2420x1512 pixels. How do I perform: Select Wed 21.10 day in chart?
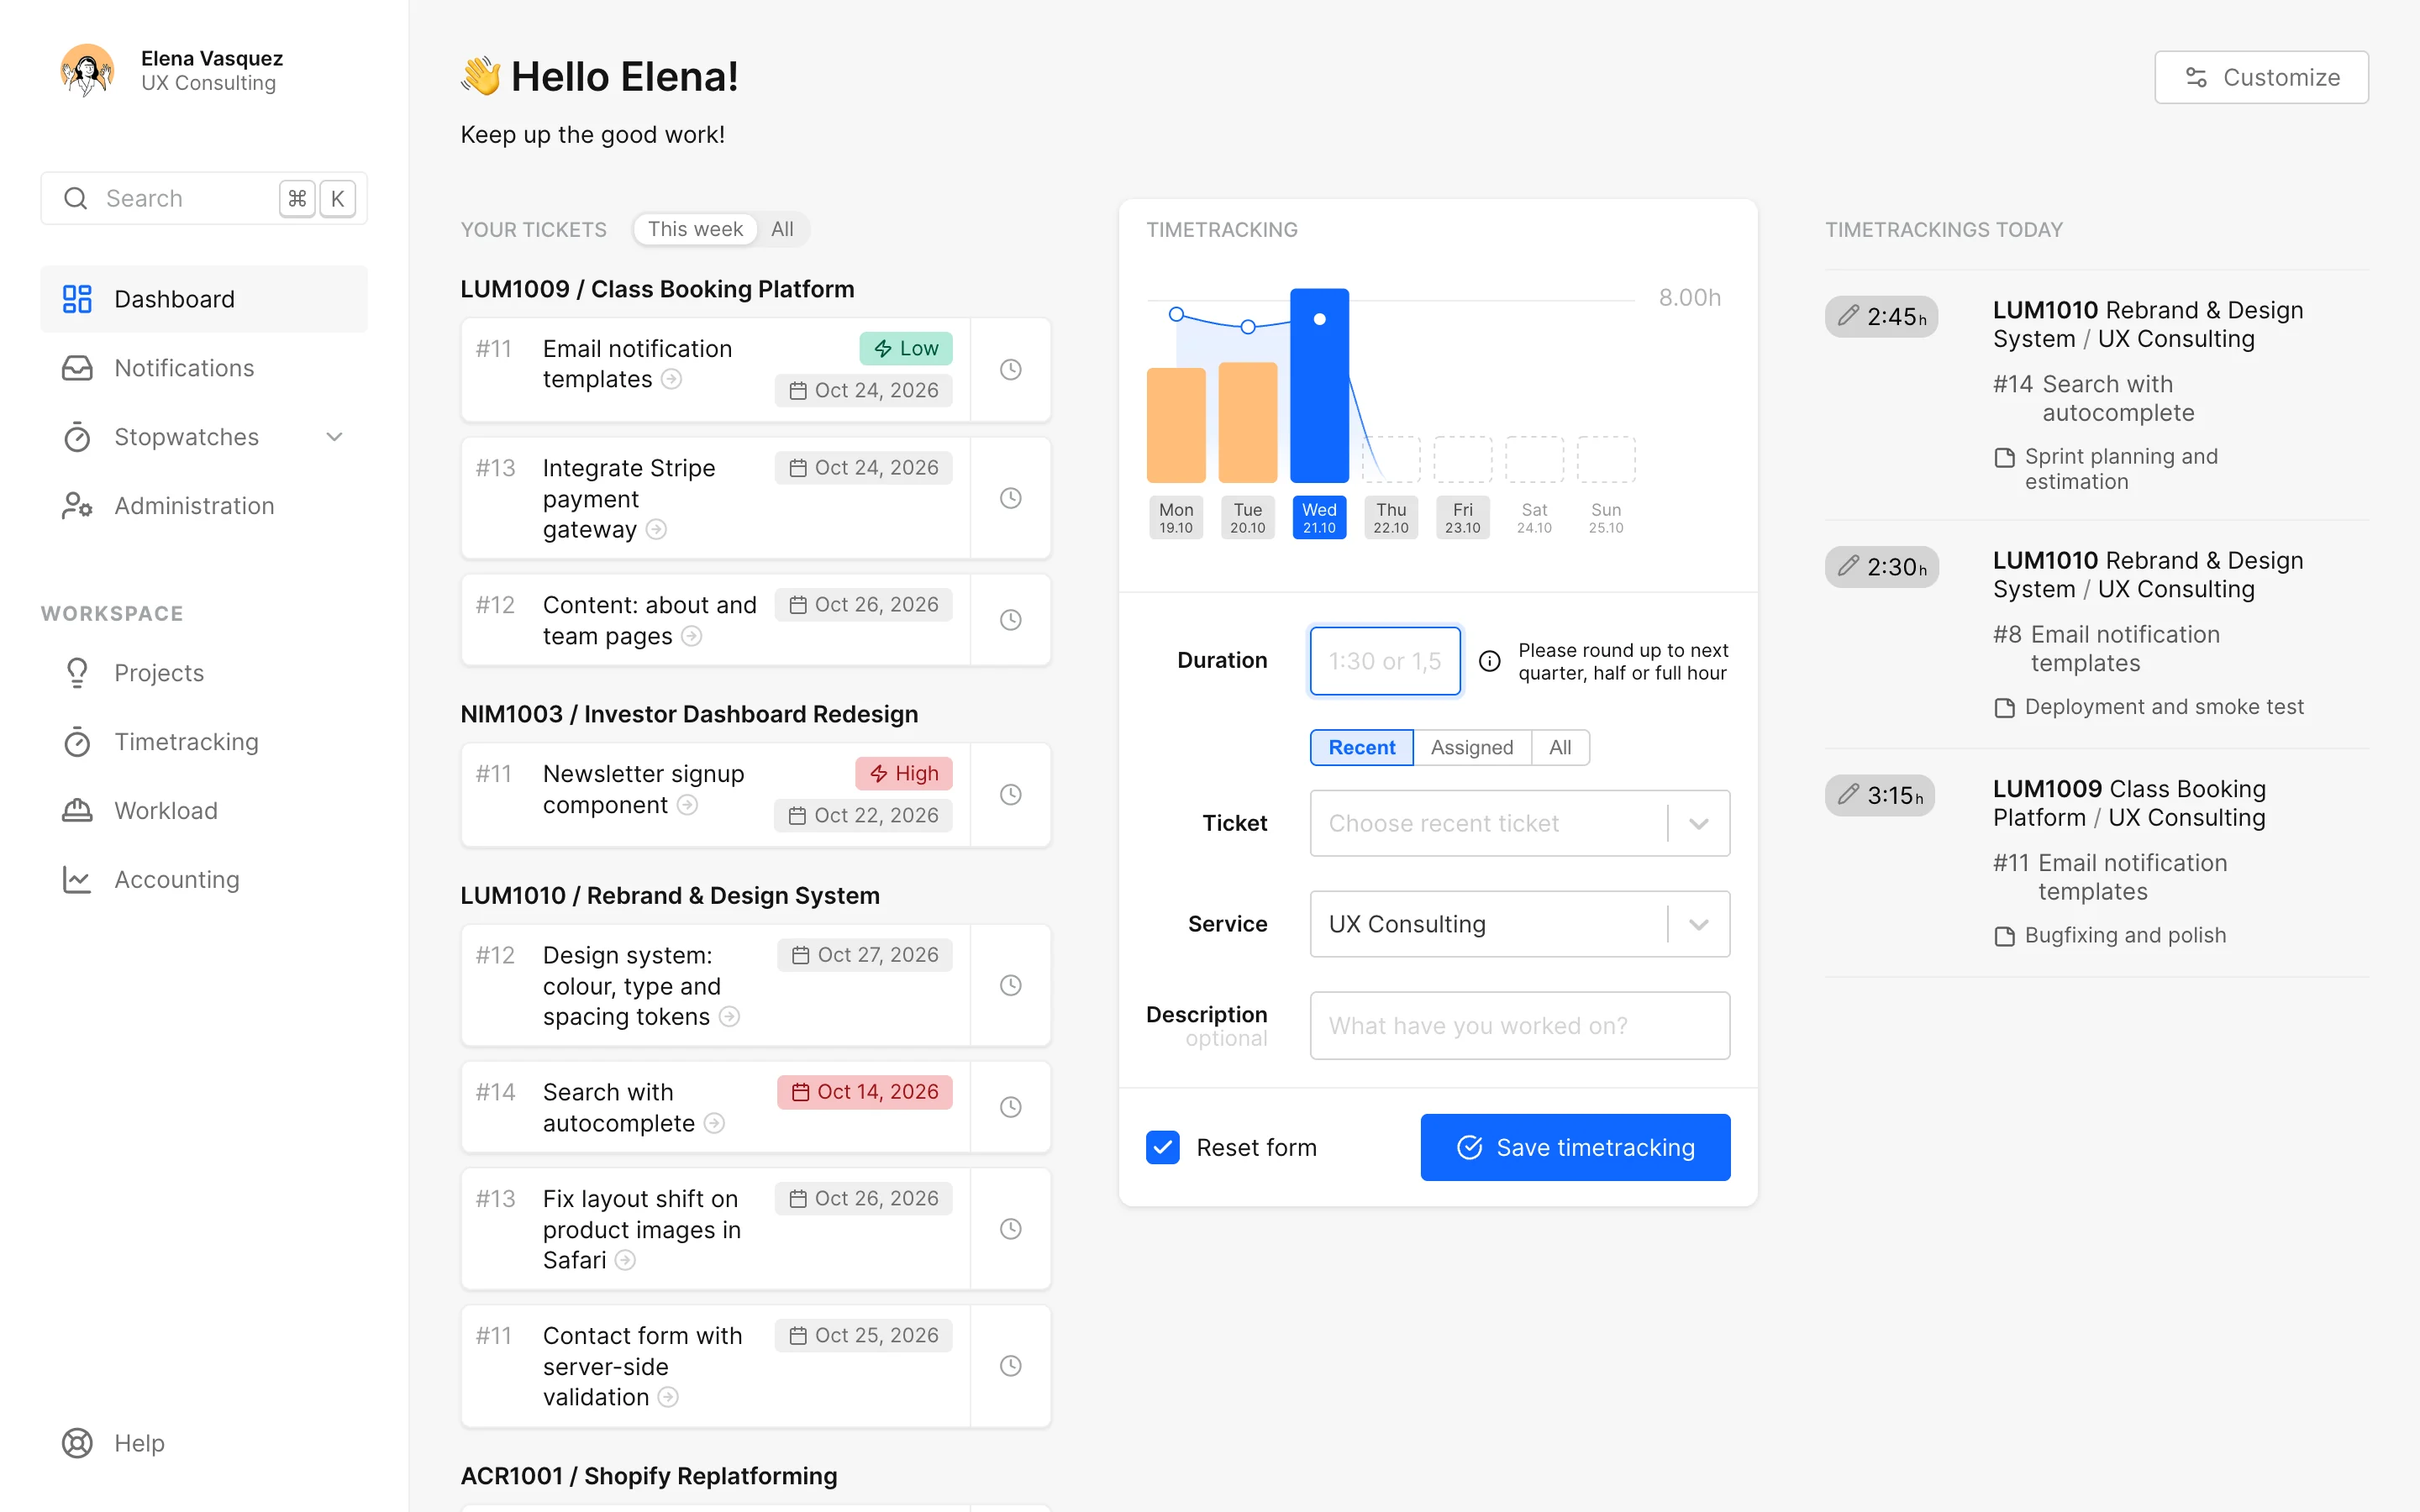click(1319, 517)
